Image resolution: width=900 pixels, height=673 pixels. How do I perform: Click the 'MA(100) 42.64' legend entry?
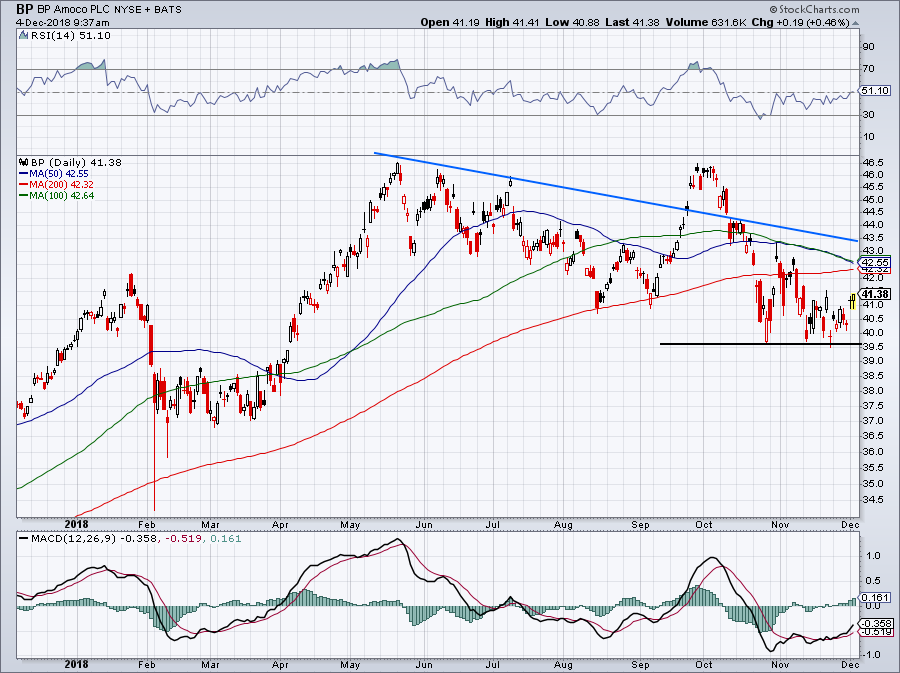point(61,195)
